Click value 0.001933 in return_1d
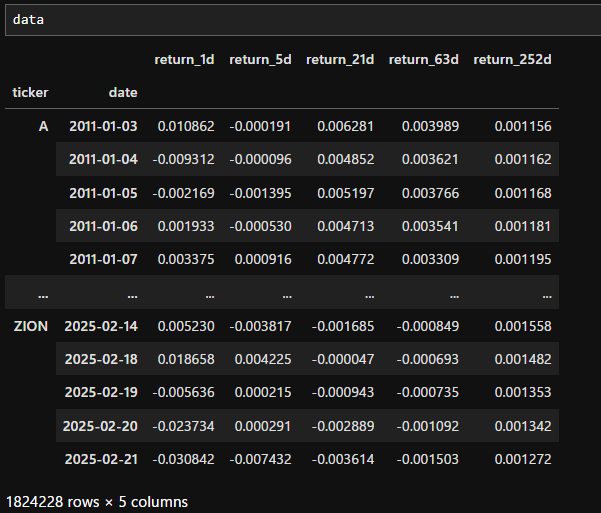 click(186, 226)
